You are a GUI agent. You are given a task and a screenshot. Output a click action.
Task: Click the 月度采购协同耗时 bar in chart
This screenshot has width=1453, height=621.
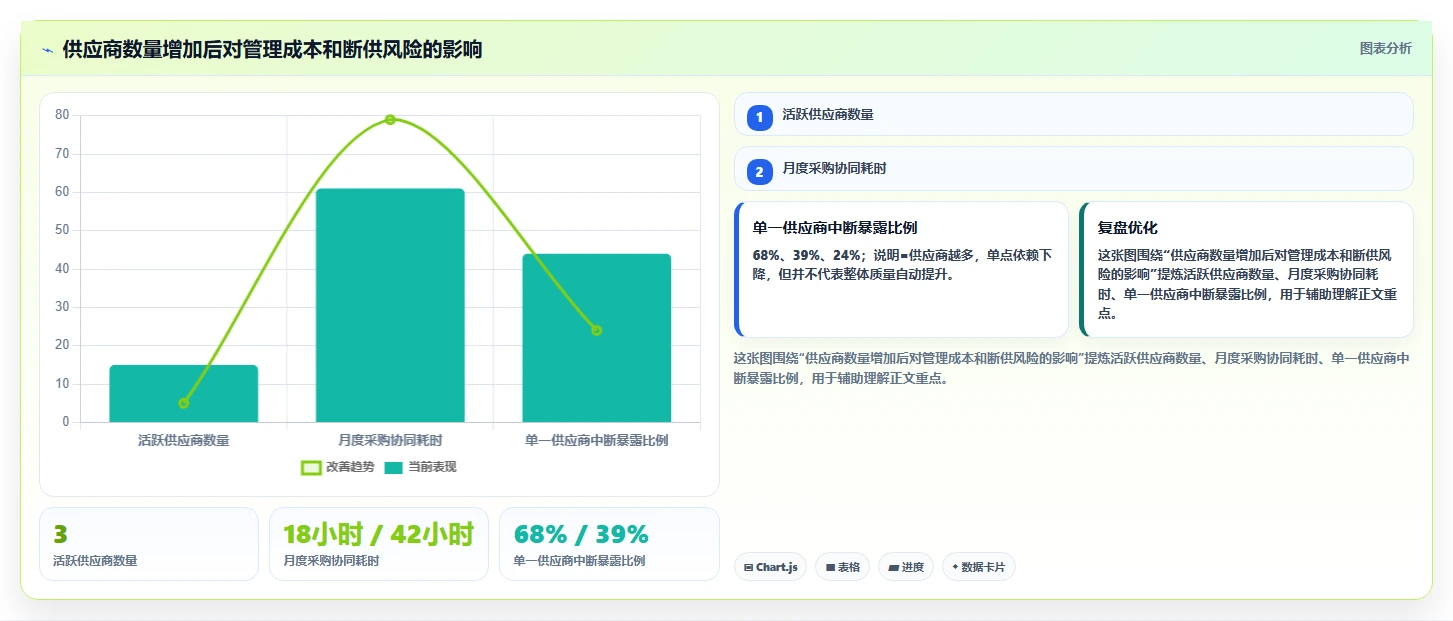click(390, 305)
